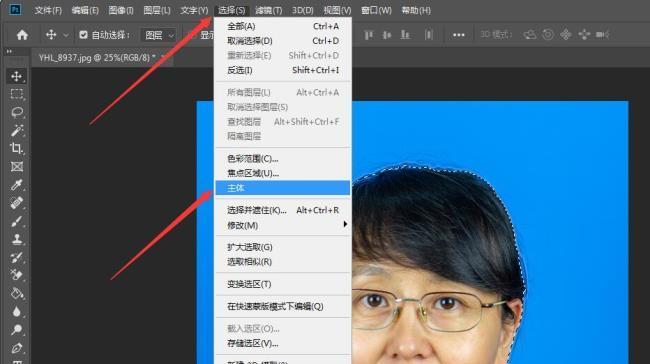
Task: Click the 选择(S) menu
Action: (x=231, y=10)
